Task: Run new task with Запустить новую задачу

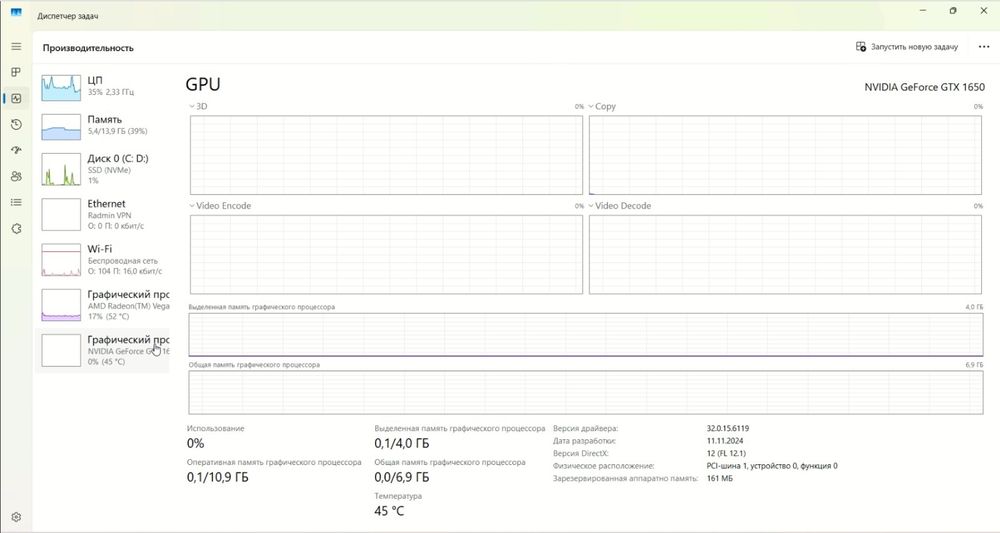Action: coord(907,47)
